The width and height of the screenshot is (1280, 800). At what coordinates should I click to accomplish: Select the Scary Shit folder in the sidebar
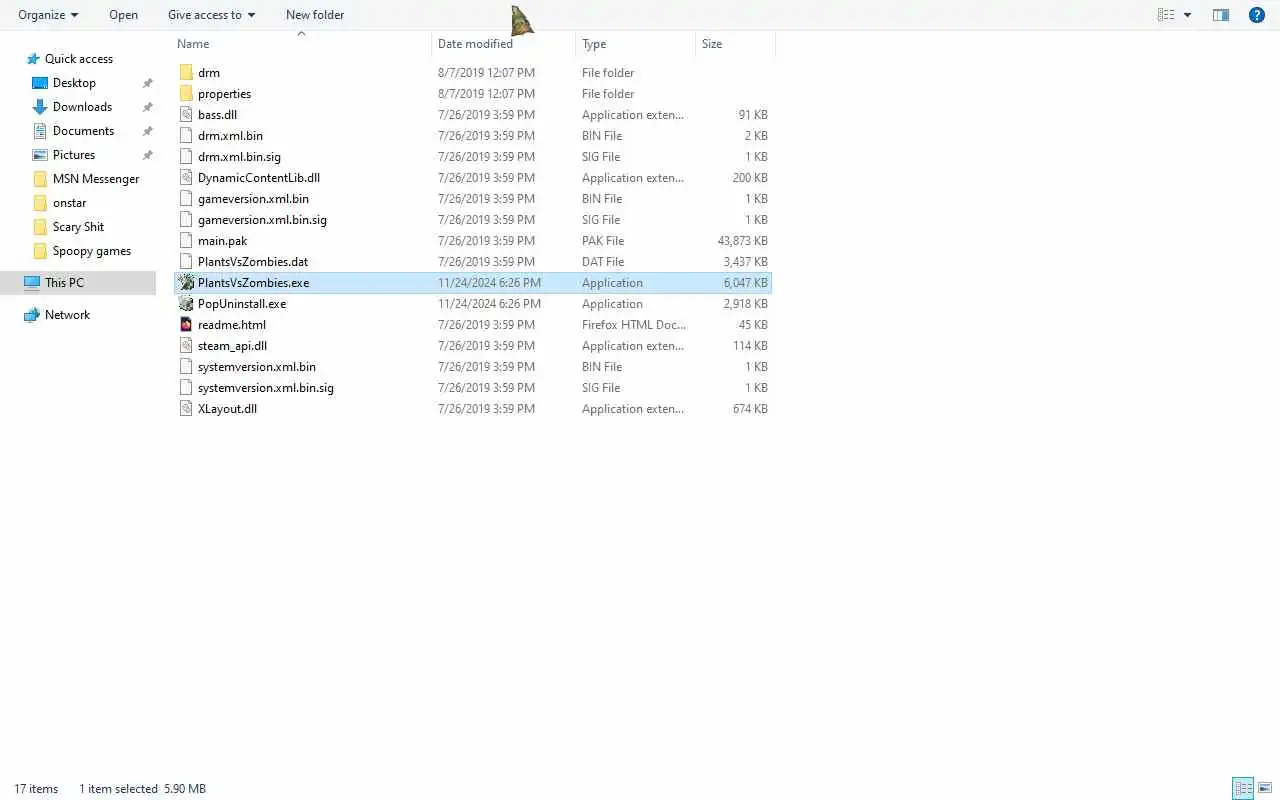[78, 227]
